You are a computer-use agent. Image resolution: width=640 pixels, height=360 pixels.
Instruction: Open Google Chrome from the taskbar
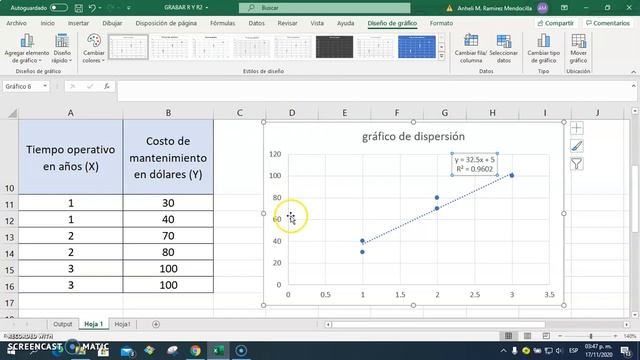tap(195, 351)
